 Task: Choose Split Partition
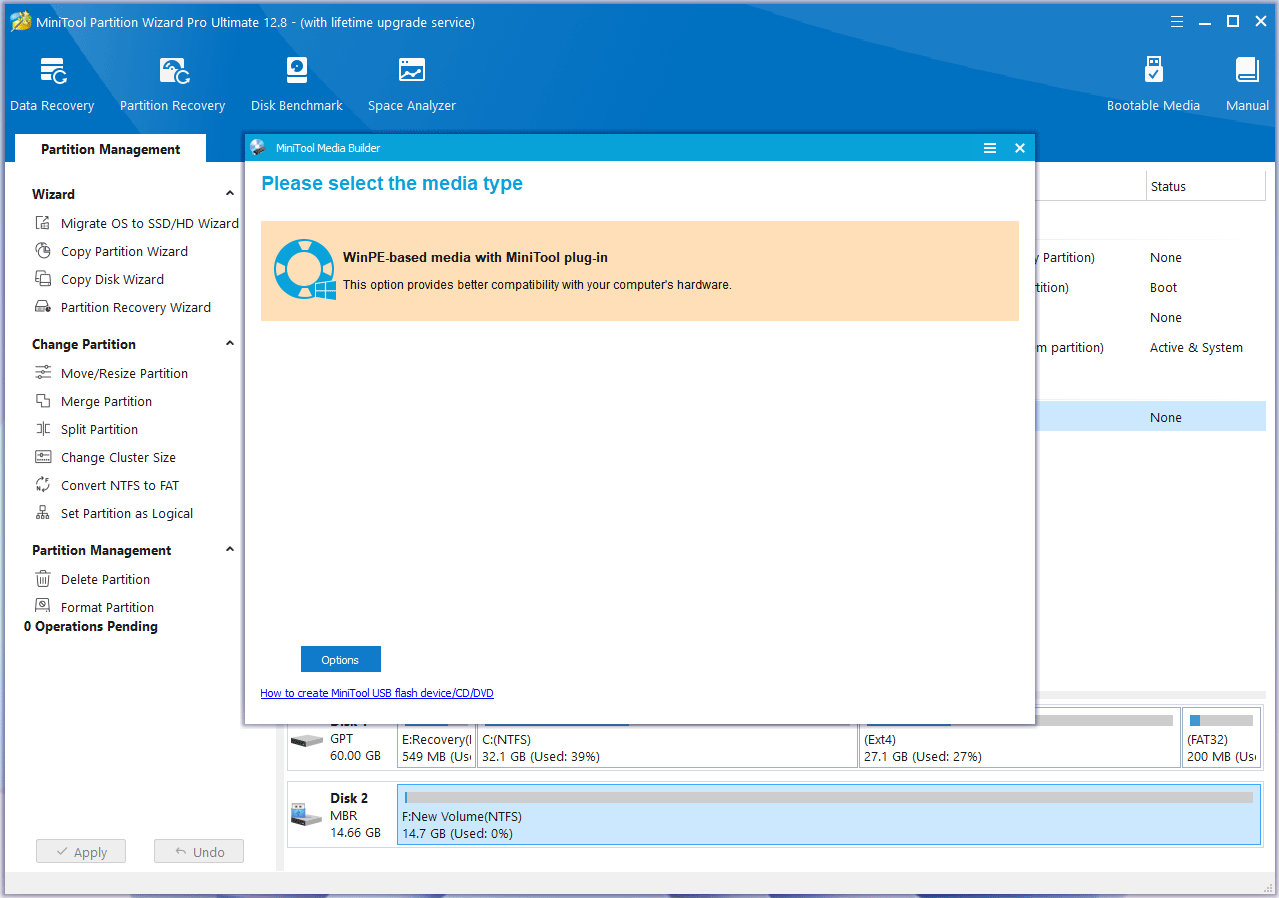click(x=86, y=429)
